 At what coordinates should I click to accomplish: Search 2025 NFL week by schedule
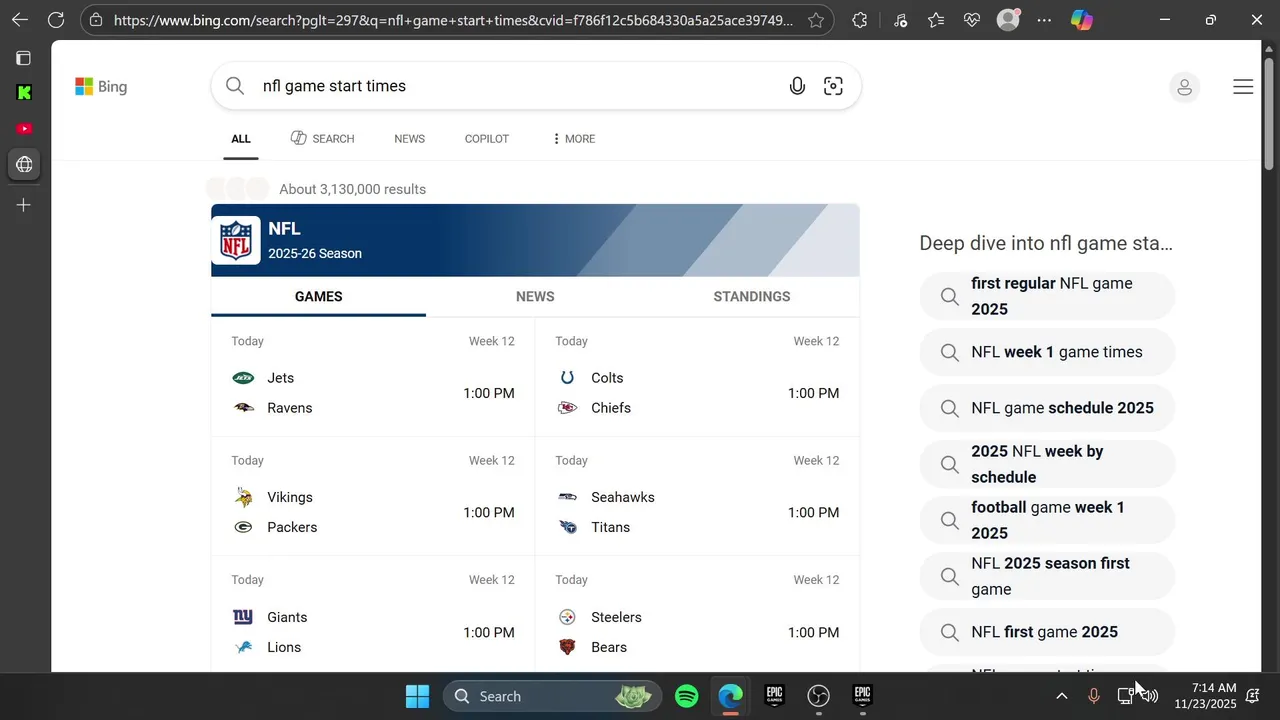point(1047,464)
